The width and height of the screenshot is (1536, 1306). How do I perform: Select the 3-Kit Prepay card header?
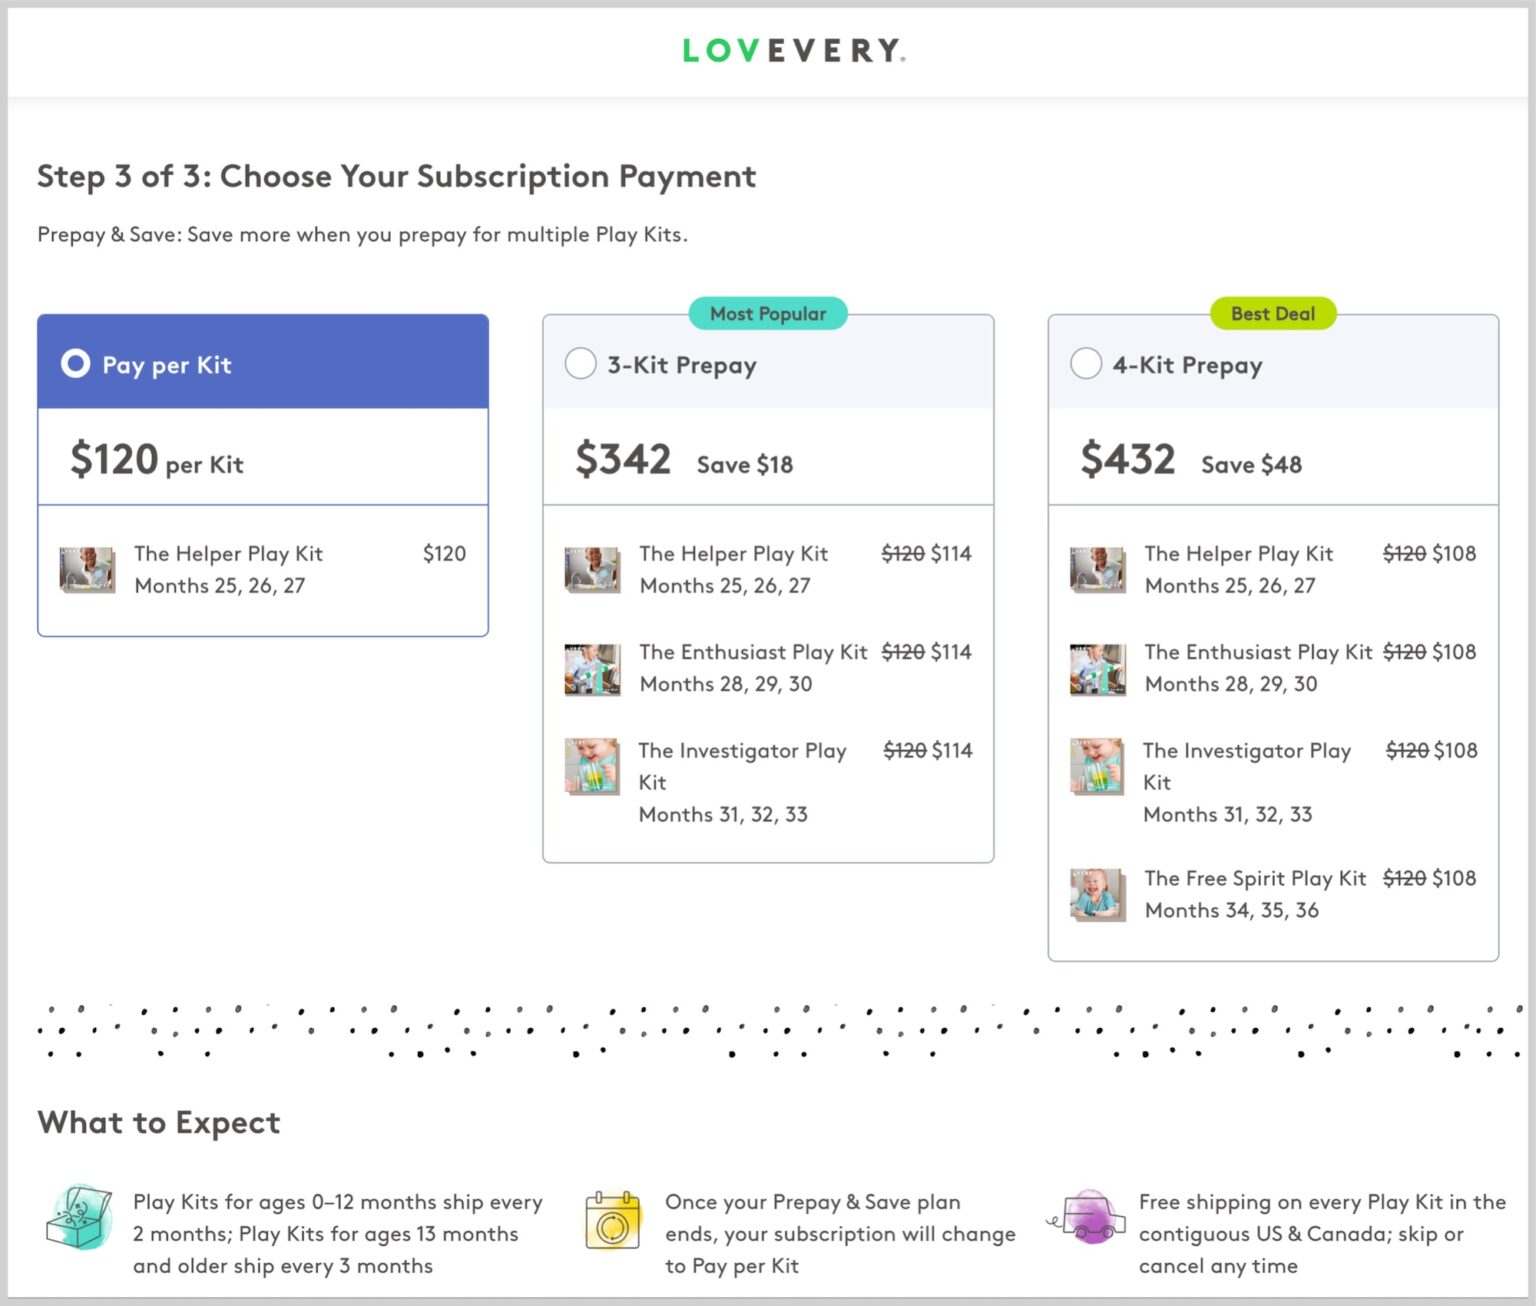[768, 364]
